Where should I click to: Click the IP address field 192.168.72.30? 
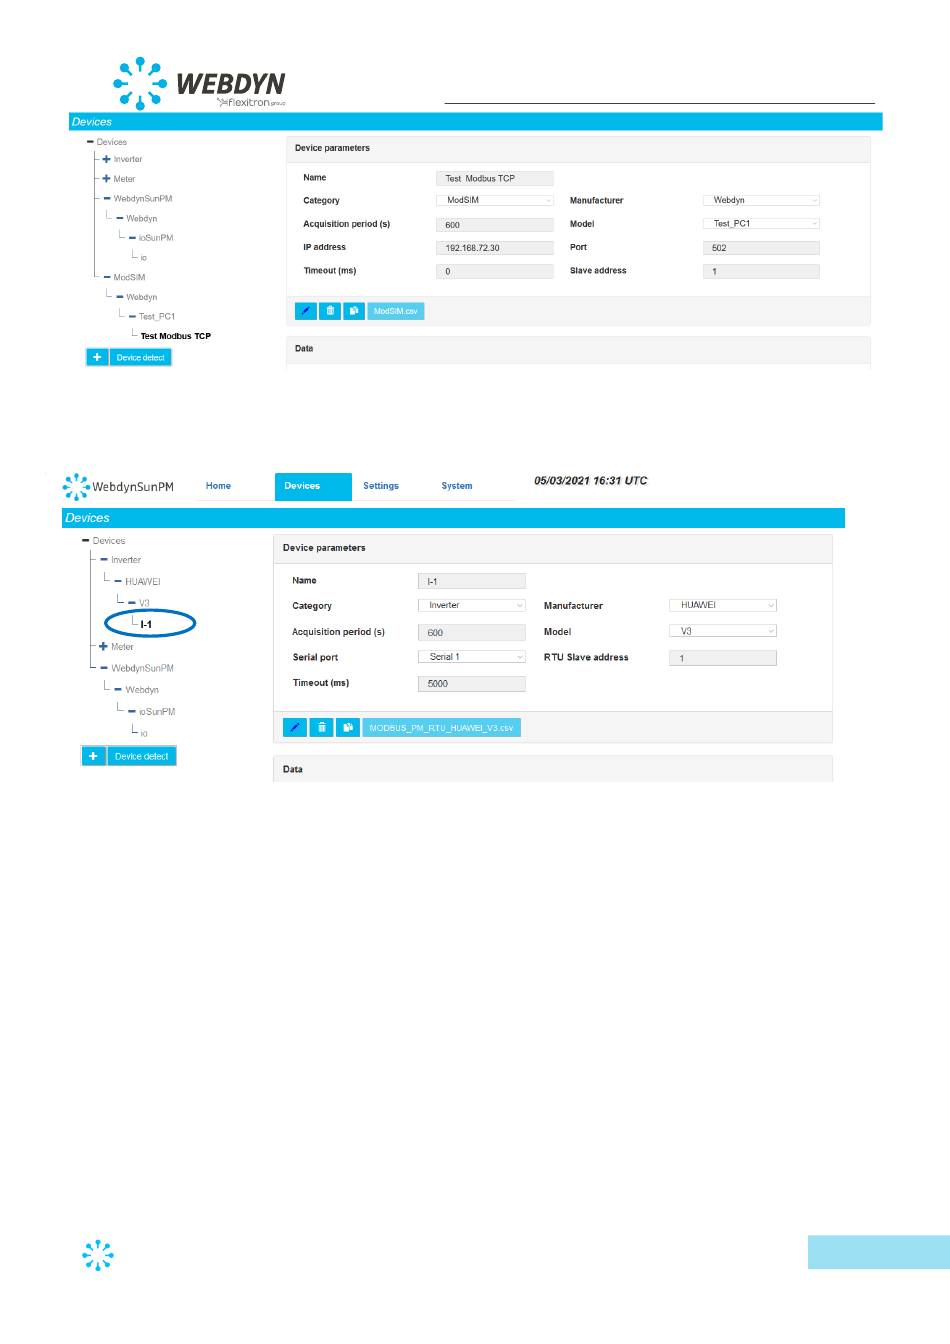[495, 248]
